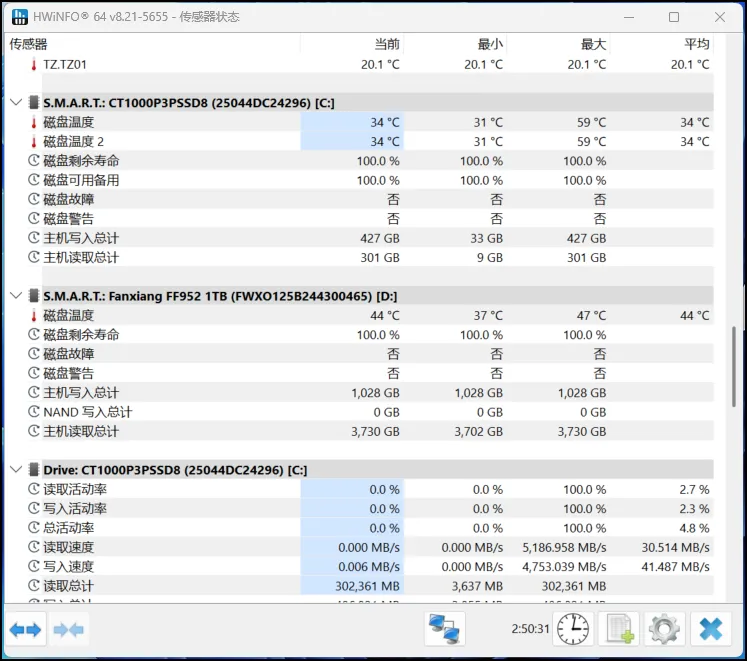Click the vertical scrollbar thumb
This screenshot has height=661, width=747.
click(734, 366)
